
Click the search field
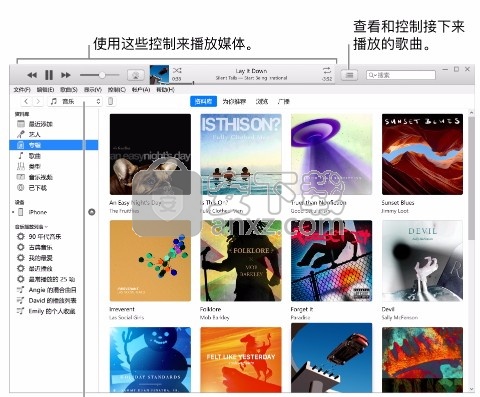[x=401, y=75]
